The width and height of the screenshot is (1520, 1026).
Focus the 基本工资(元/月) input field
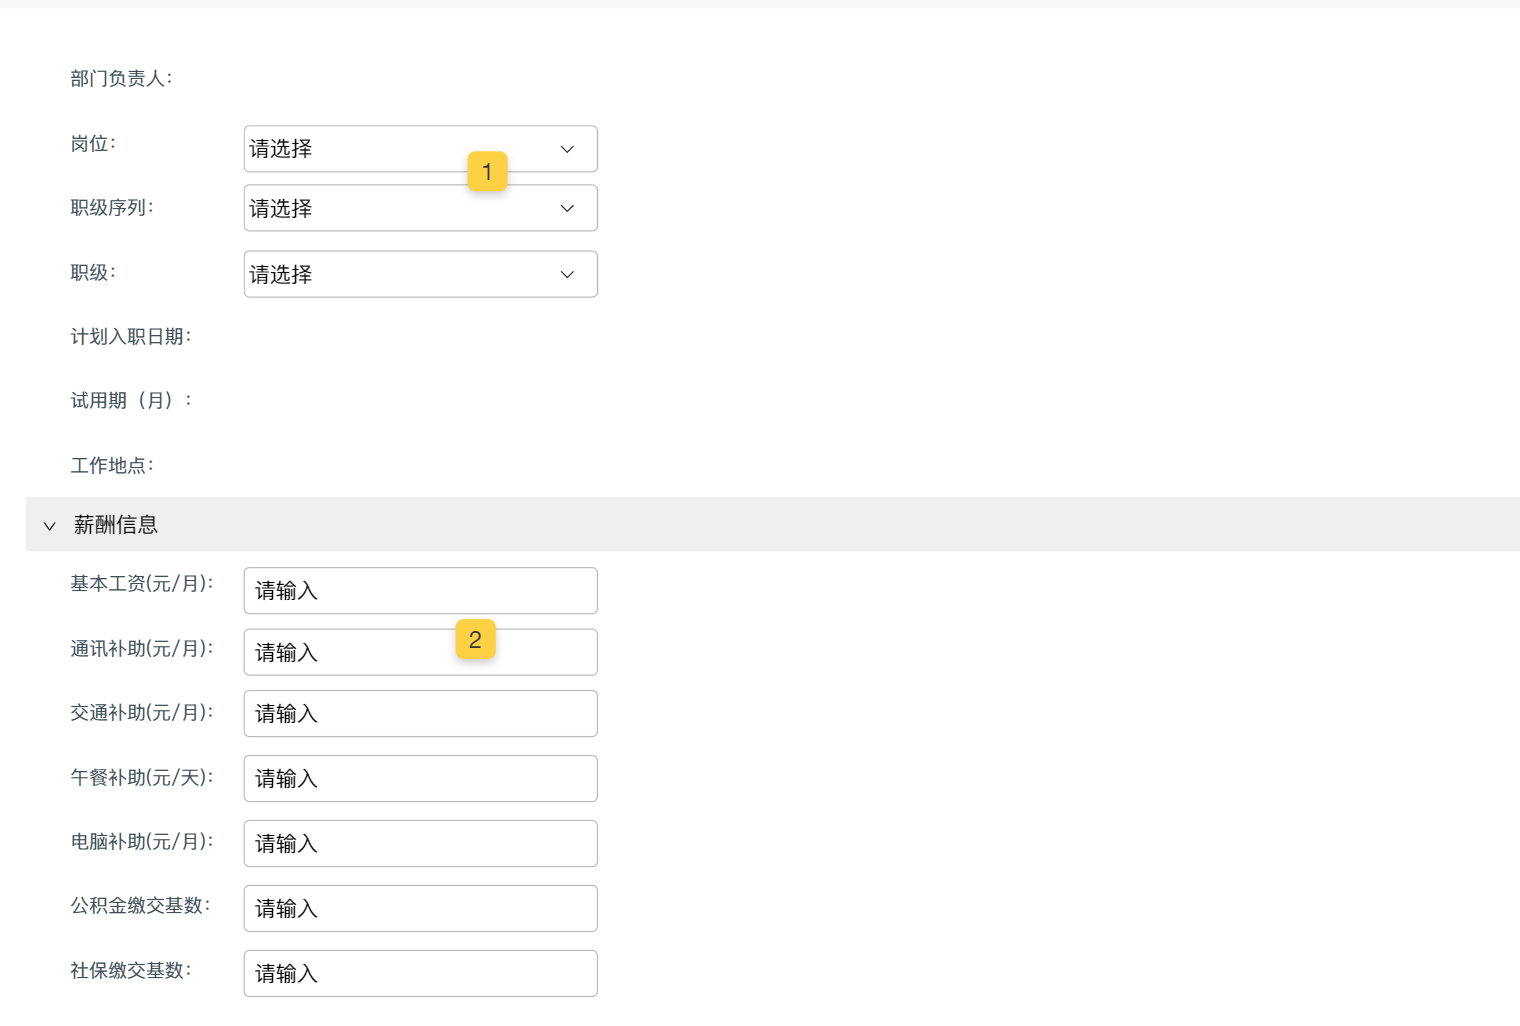[420, 591]
